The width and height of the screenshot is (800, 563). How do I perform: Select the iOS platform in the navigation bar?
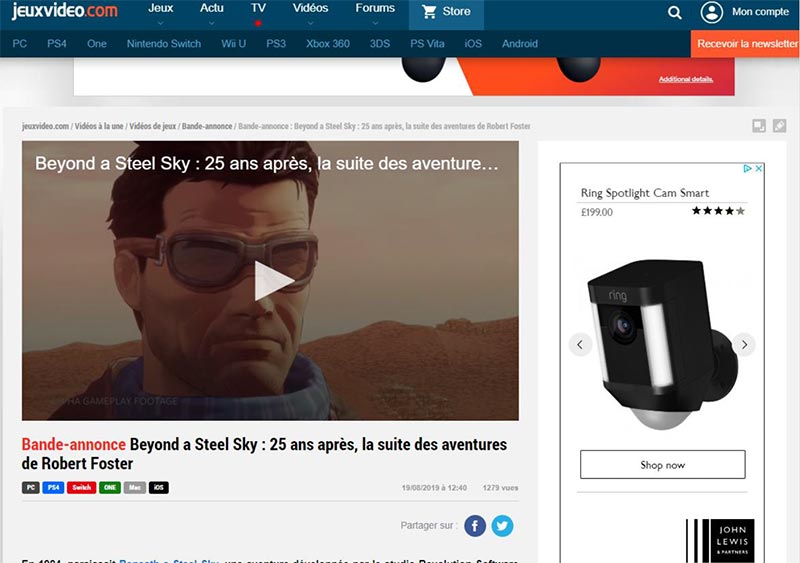[x=473, y=44]
